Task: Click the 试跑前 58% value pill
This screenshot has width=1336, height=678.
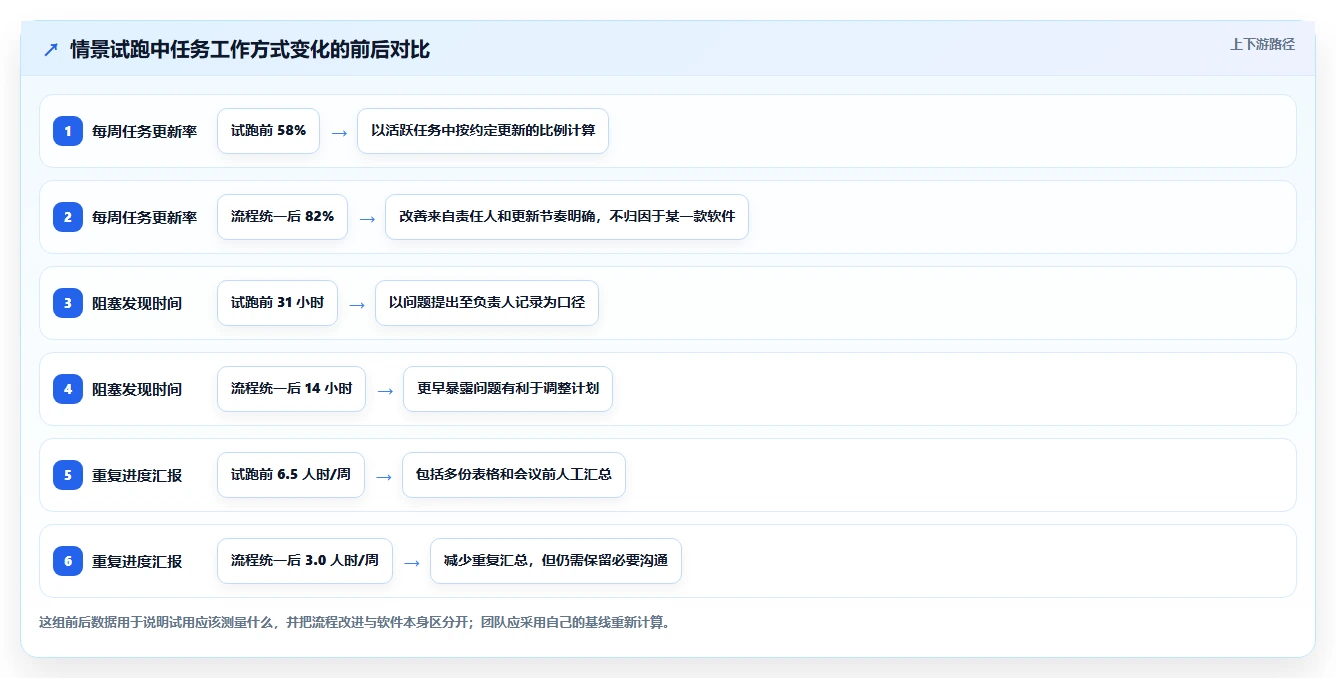Action: pos(268,131)
